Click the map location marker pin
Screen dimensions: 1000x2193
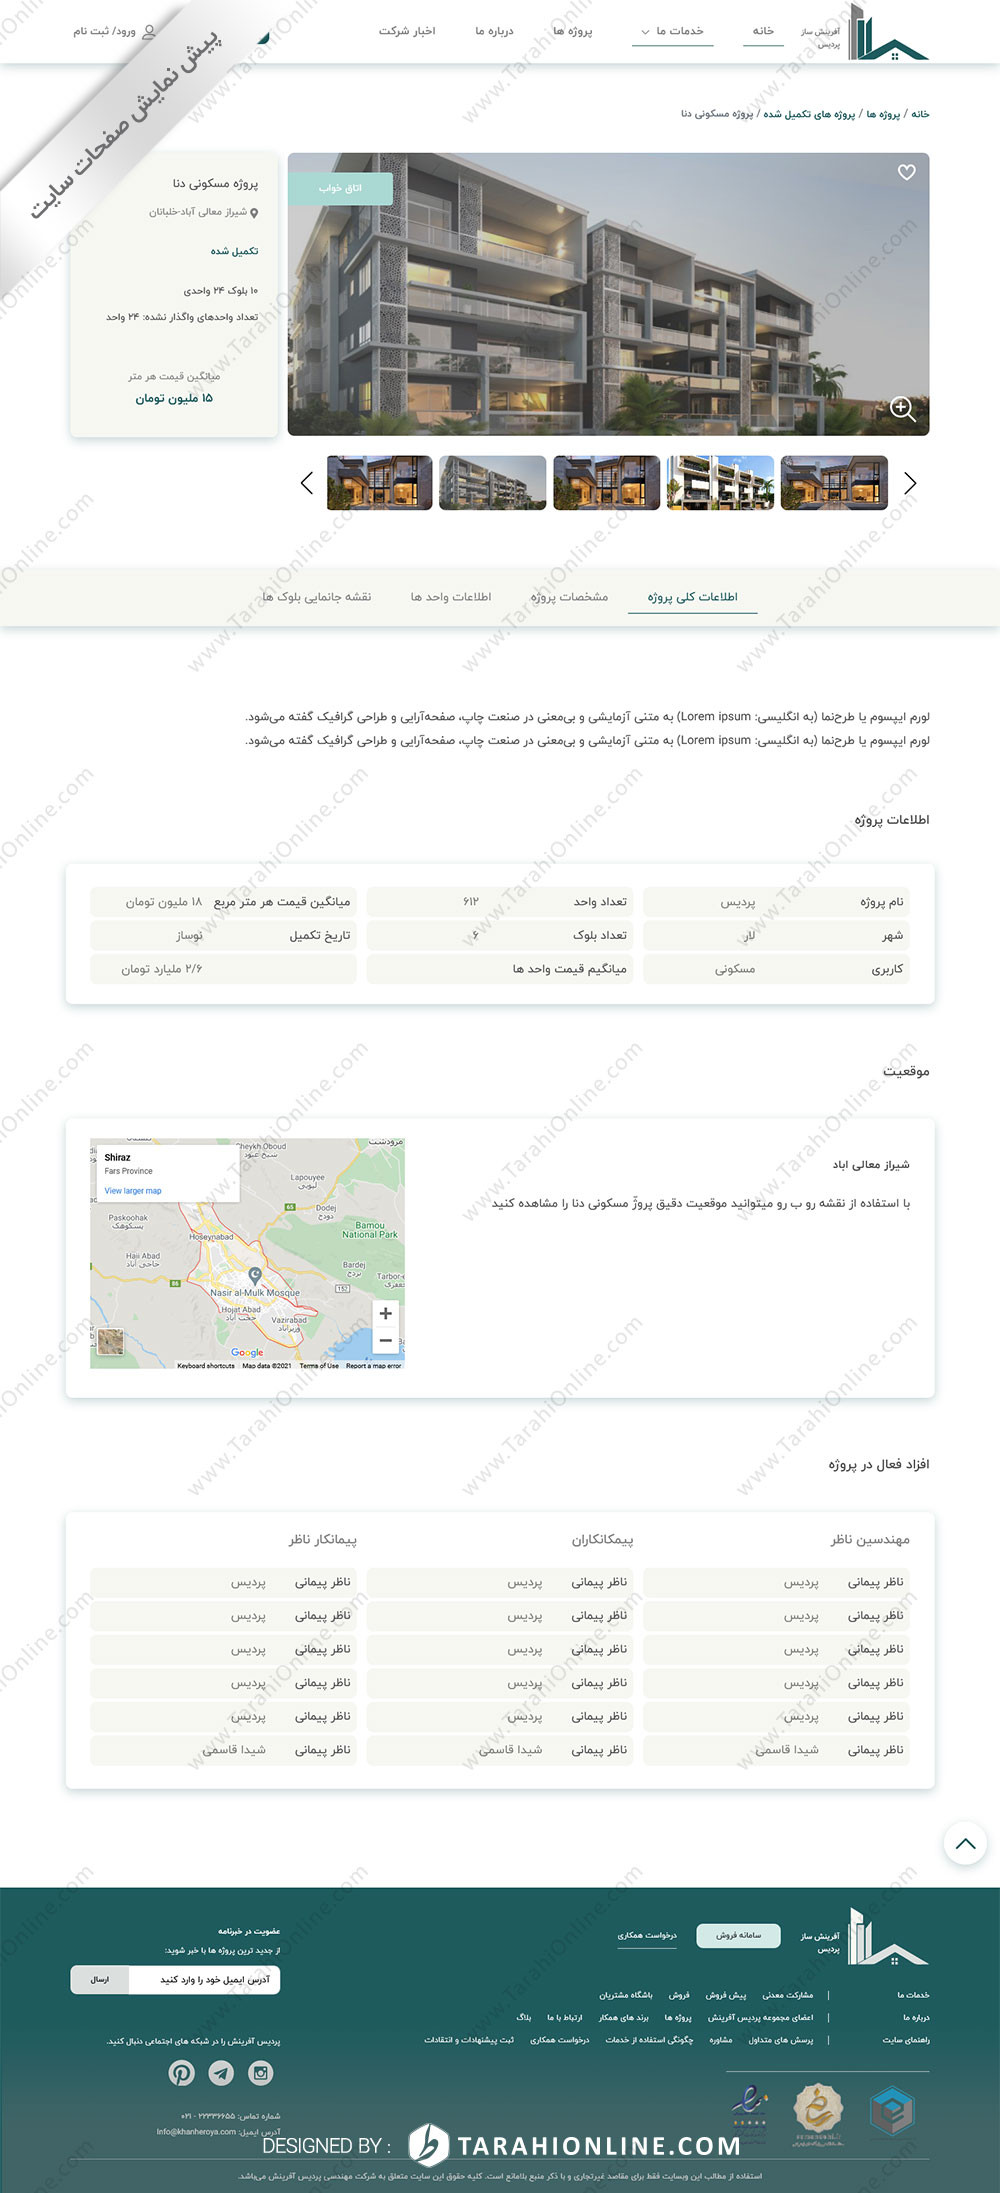pos(255,1275)
